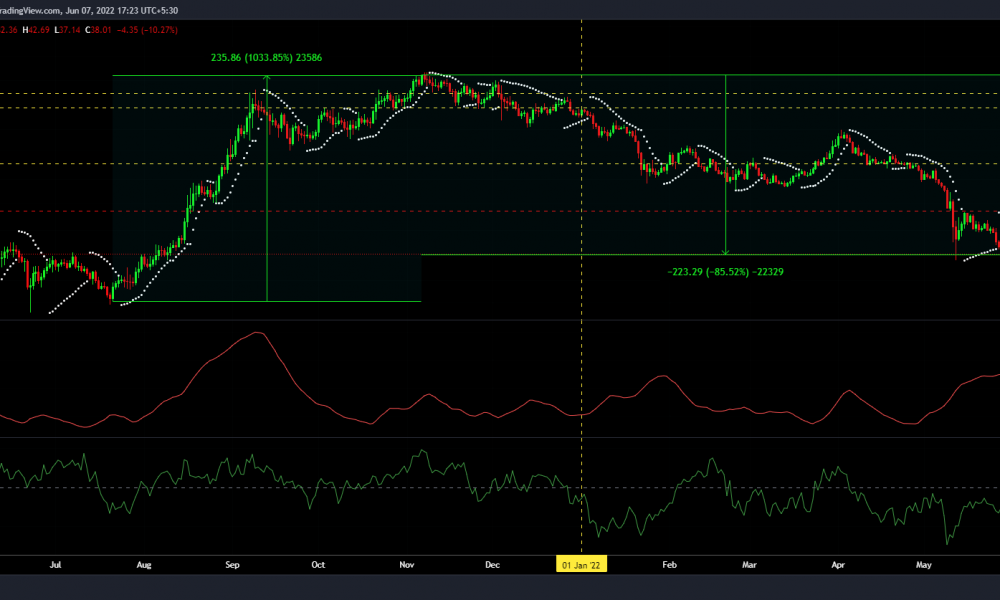Click the 'Jun 07, 2022 17:23 UTC+5:30' timestamp
This screenshot has height=600, width=1000.
point(122,10)
